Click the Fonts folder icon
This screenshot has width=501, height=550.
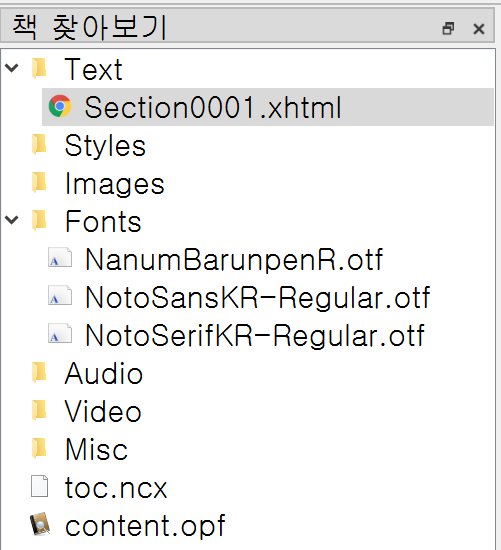[39, 220]
